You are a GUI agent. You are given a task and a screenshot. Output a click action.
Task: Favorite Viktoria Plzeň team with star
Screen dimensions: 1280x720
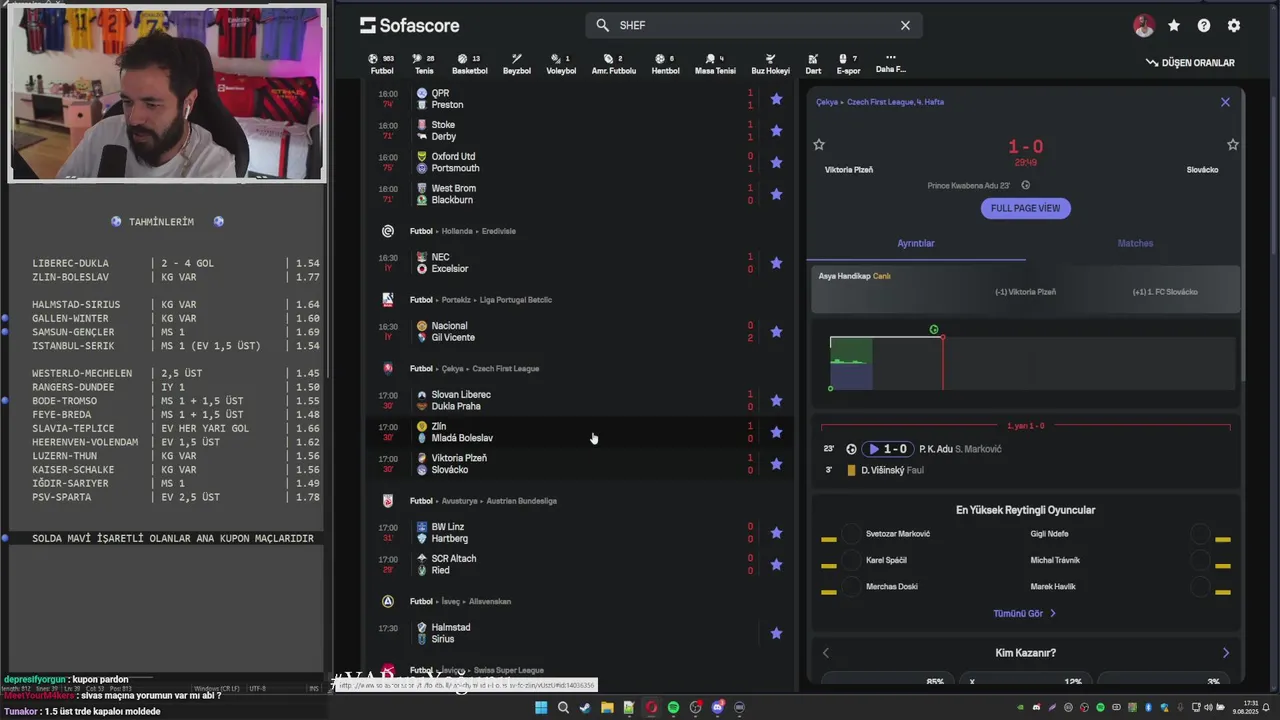point(819,145)
